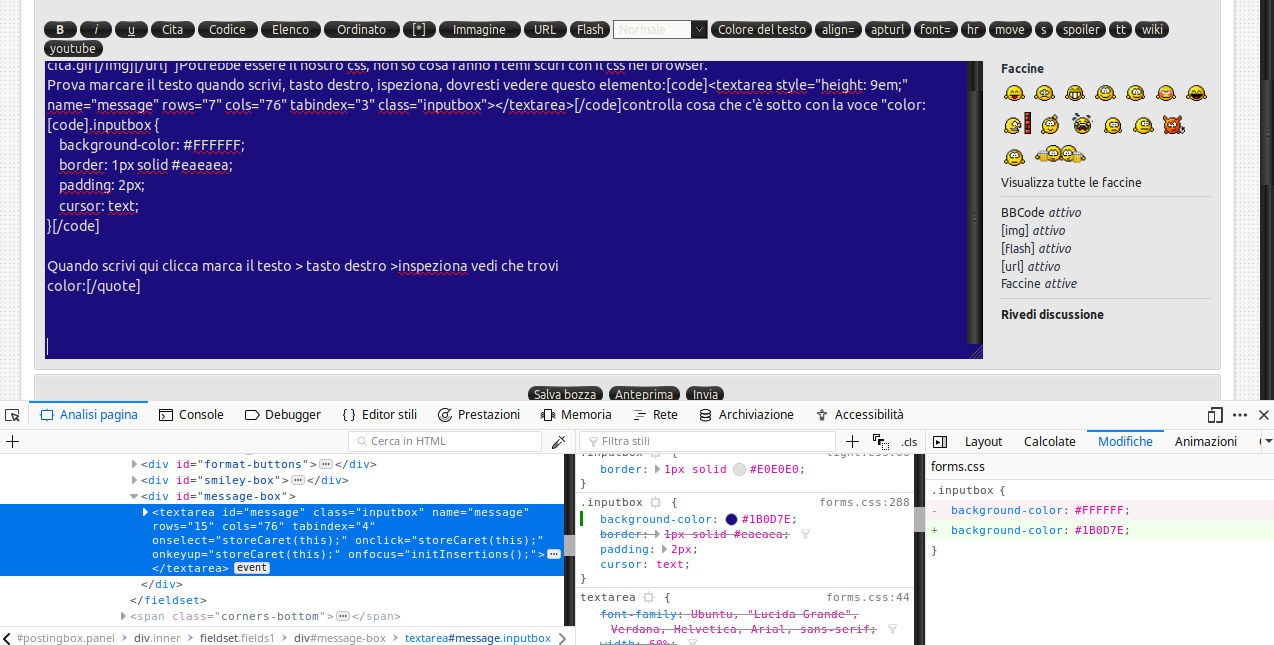
Task: Click the ellipsis badge in the smiley-box div
Action: pyautogui.click(x=297, y=480)
